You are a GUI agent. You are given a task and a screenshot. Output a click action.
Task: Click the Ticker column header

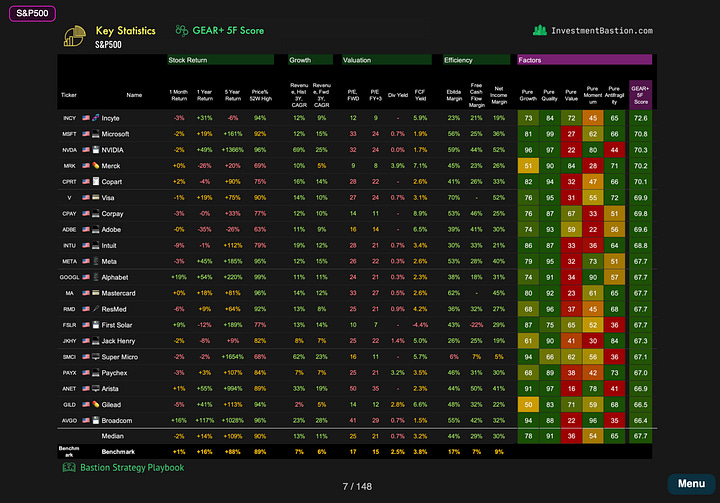(69, 95)
